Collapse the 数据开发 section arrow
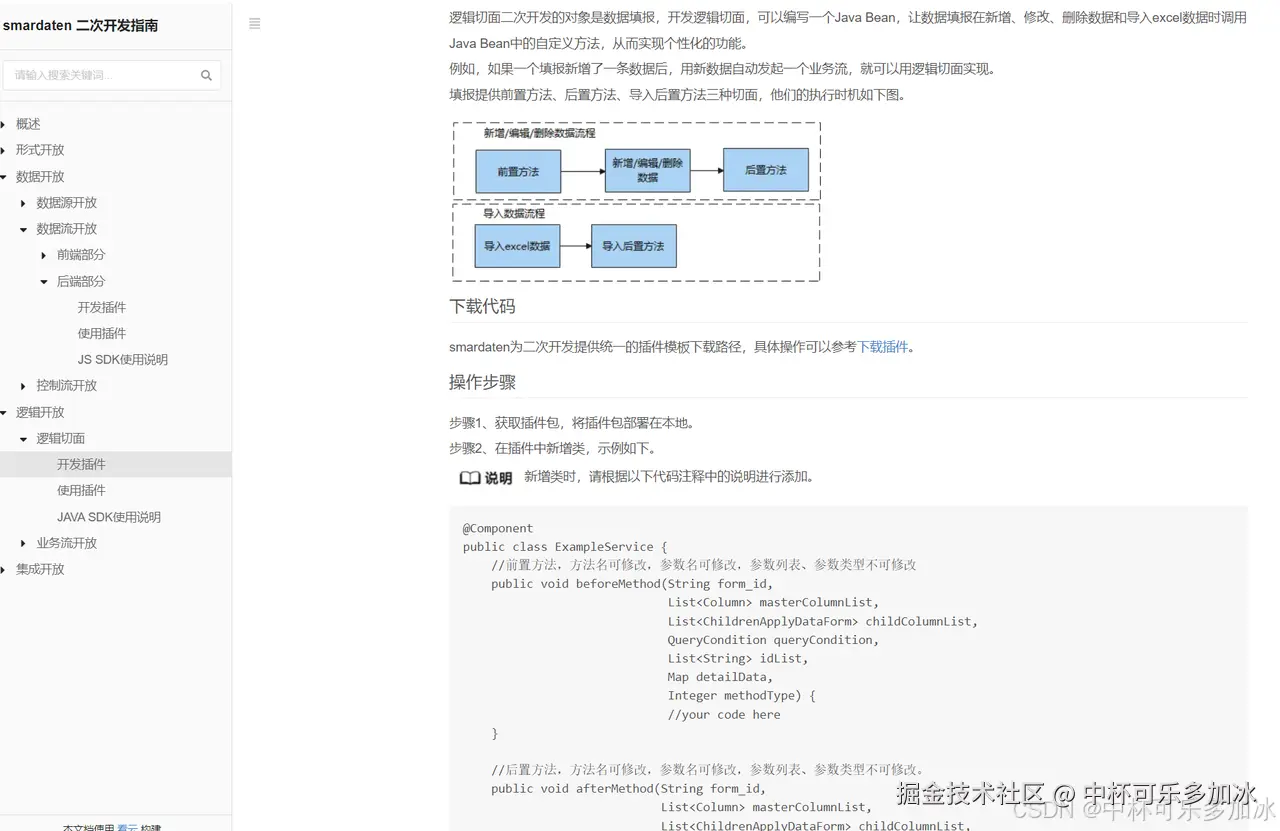This screenshot has width=1280, height=831. tap(4, 177)
